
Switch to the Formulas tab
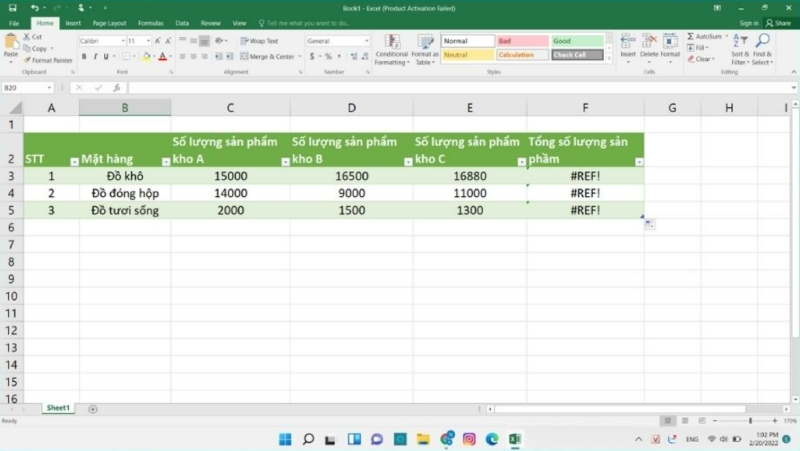[x=151, y=22]
